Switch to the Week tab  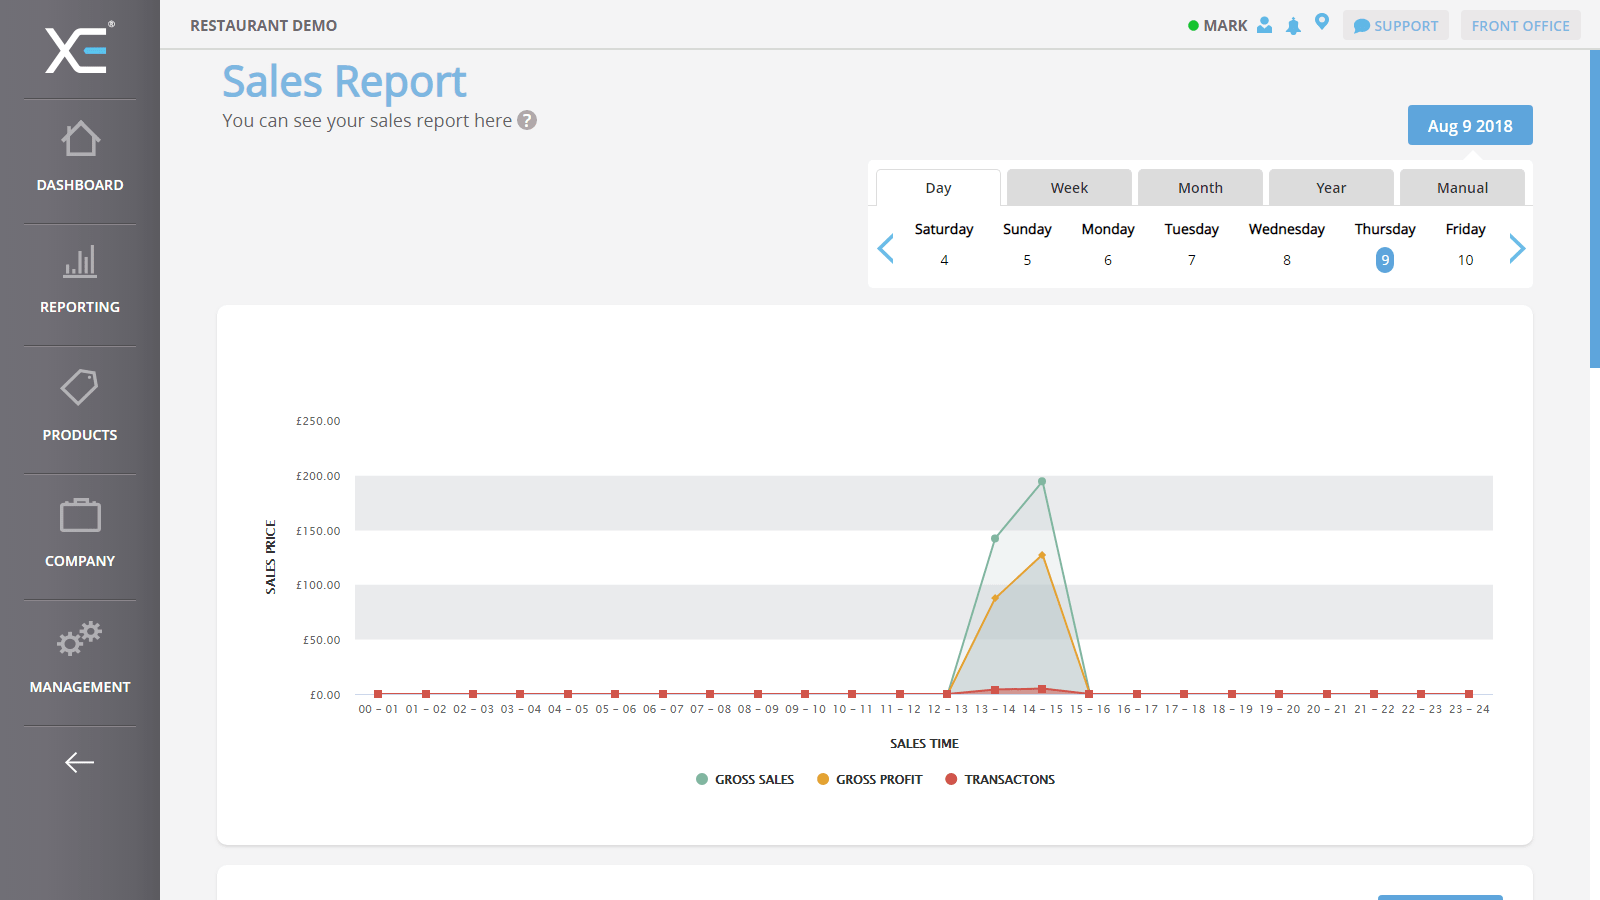(1069, 188)
